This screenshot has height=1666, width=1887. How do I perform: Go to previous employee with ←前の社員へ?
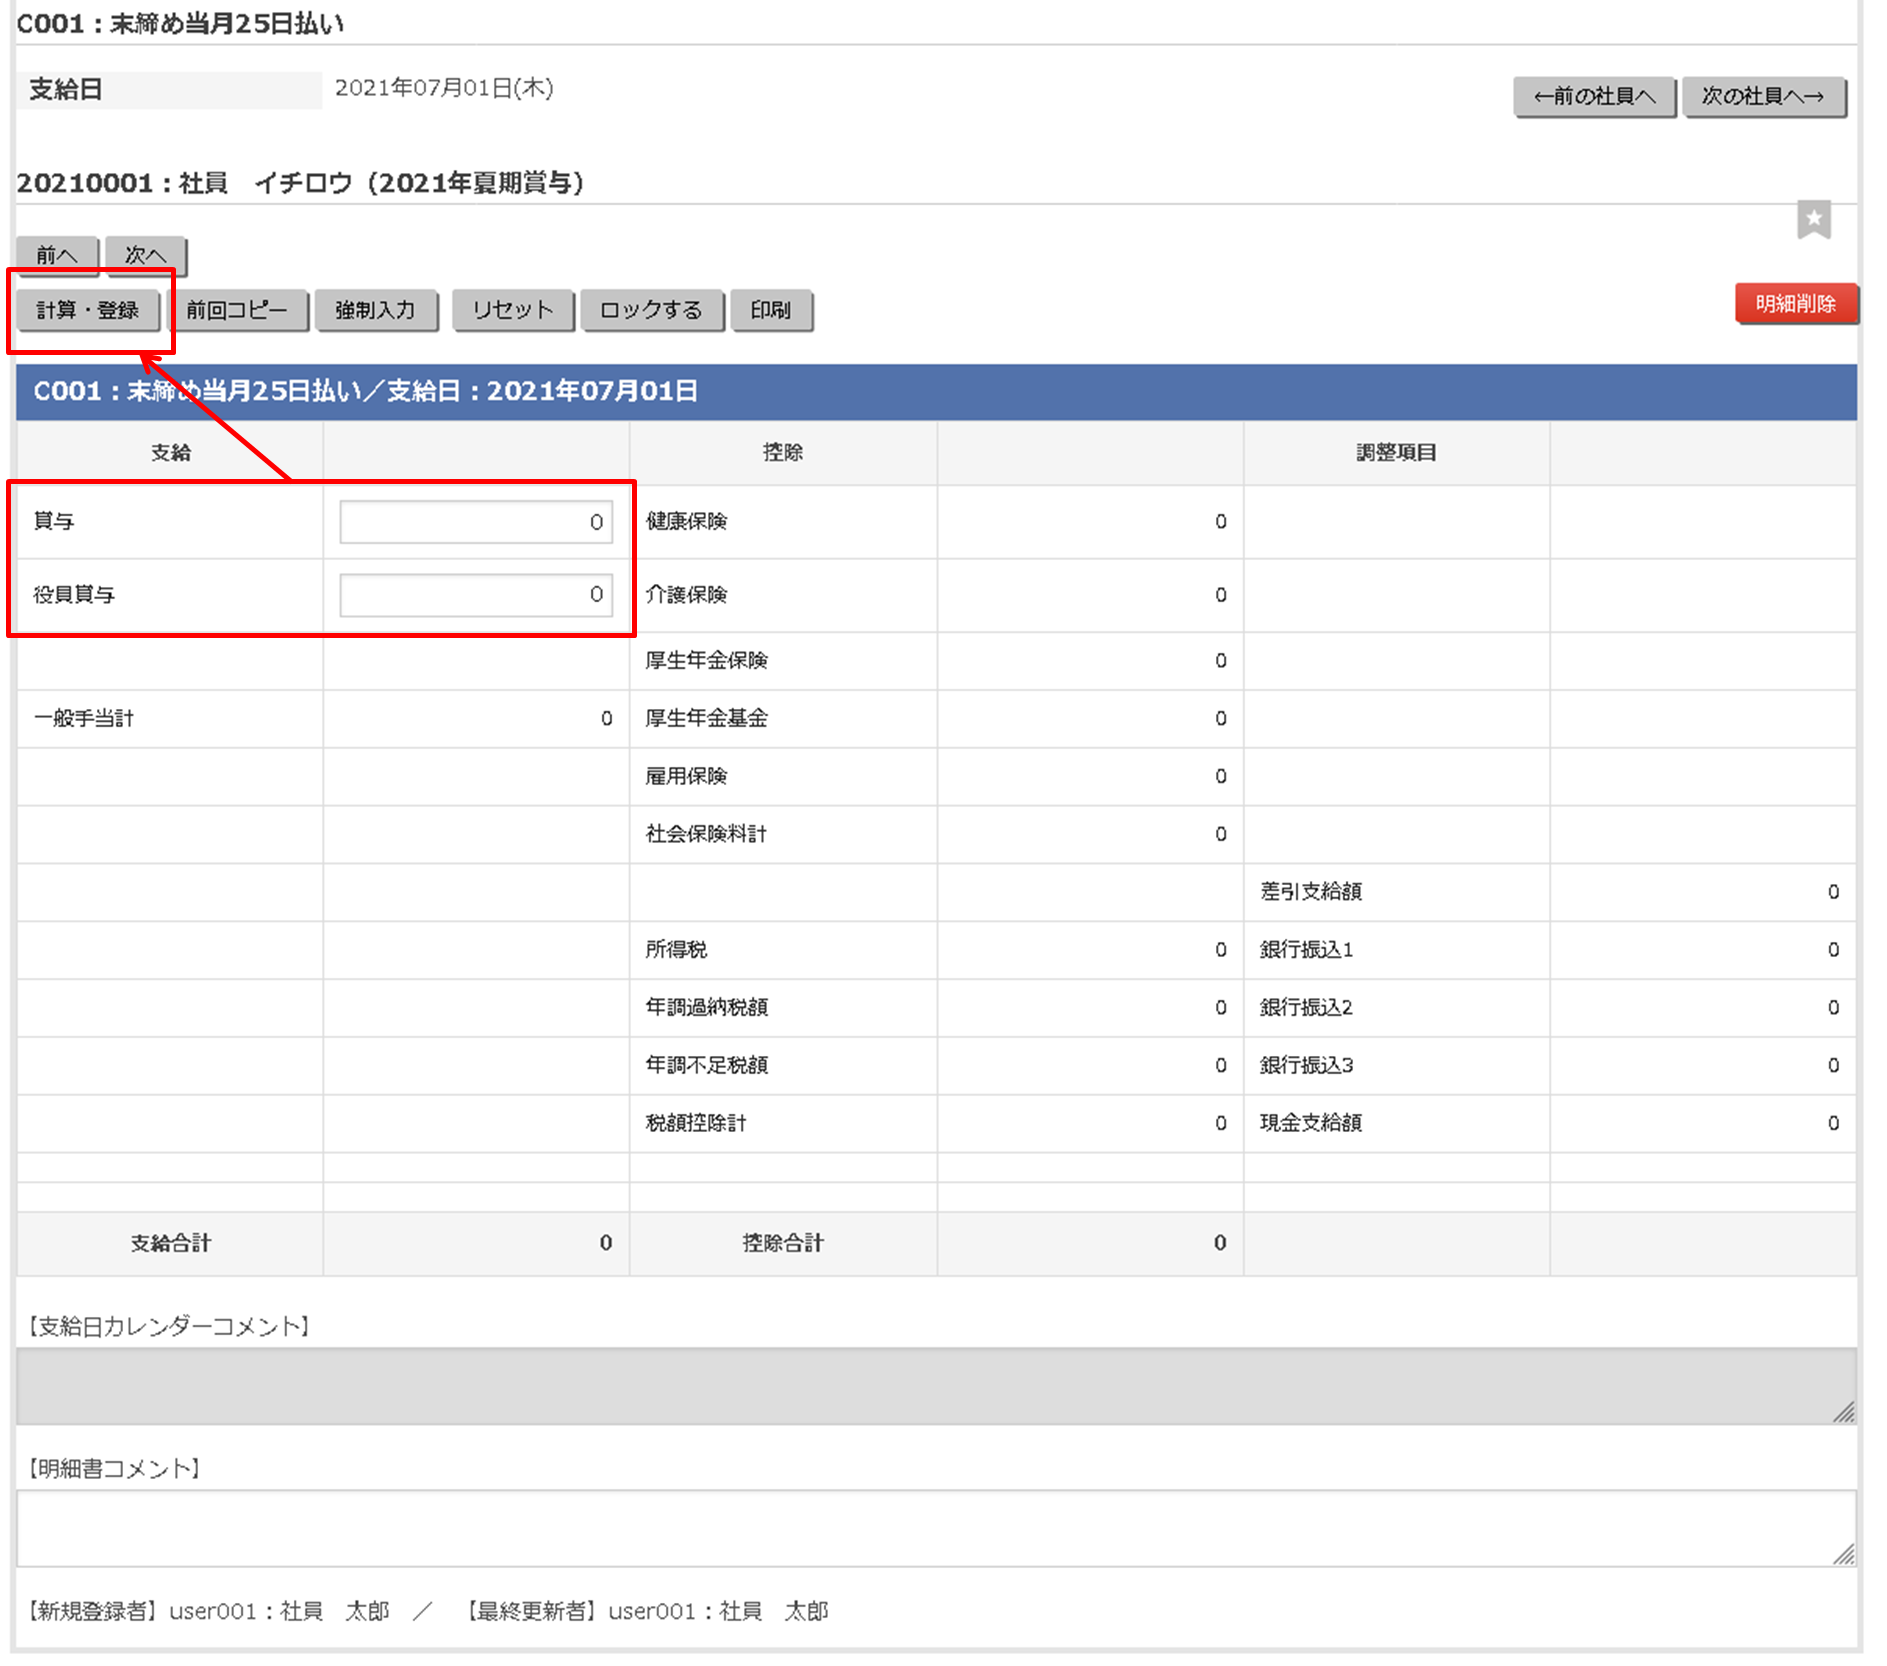pos(1593,96)
